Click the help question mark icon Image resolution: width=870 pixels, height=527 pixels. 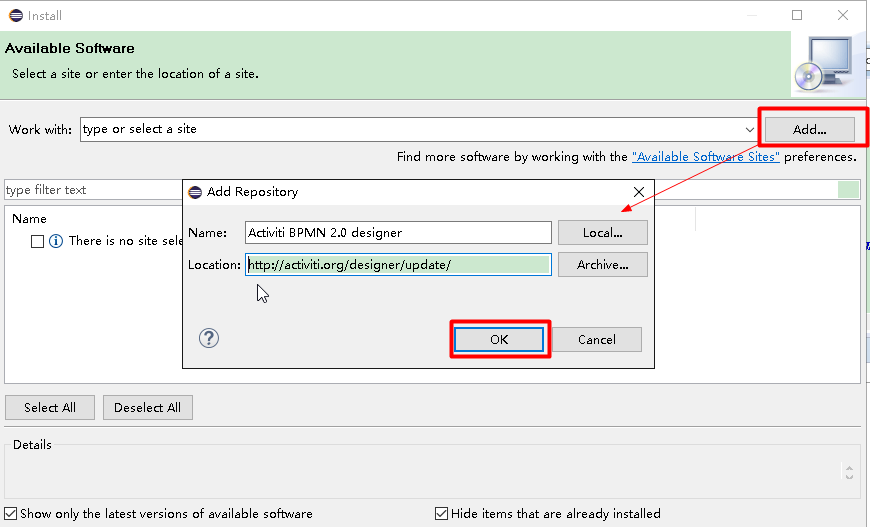(x=209, y=338)
